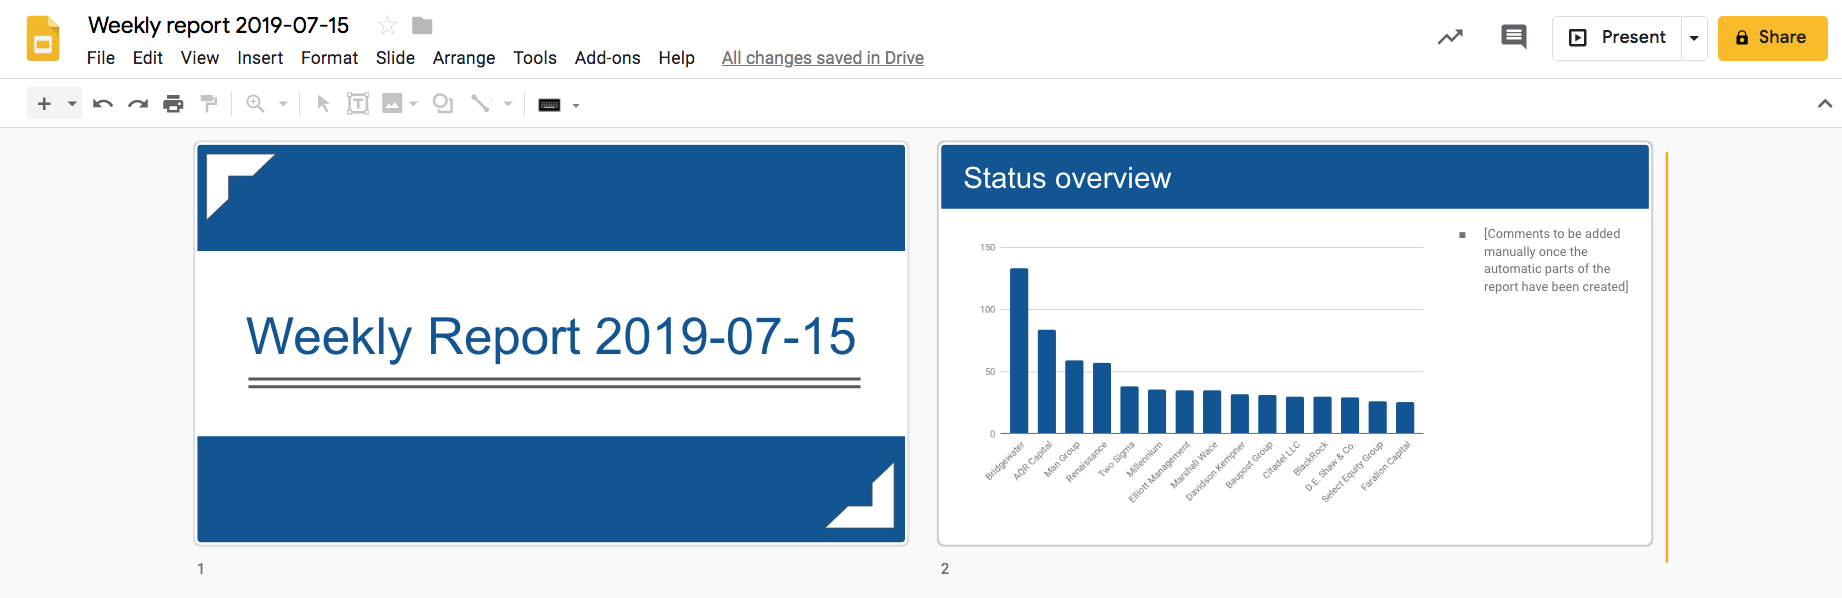1842x598 pixels.
Task: Open the Arrange menu
Action: [x=464, y=58]
